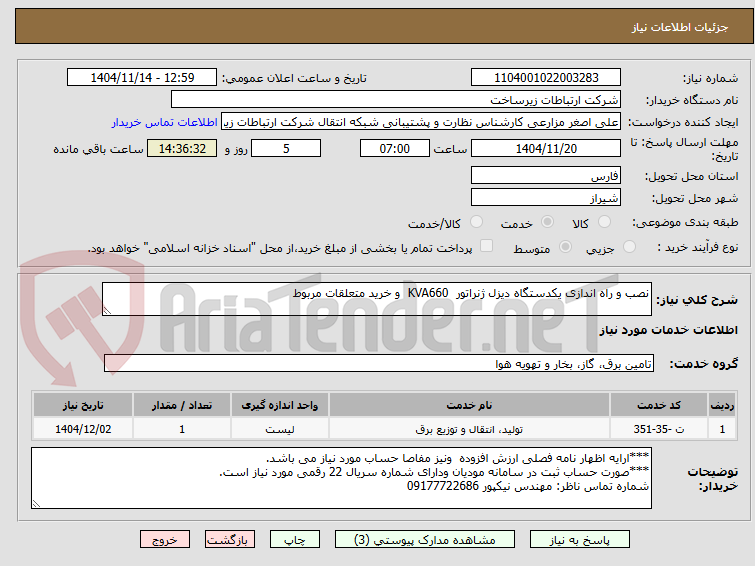Click the 'پاسخ به نیاز' button

click(580, 540)
